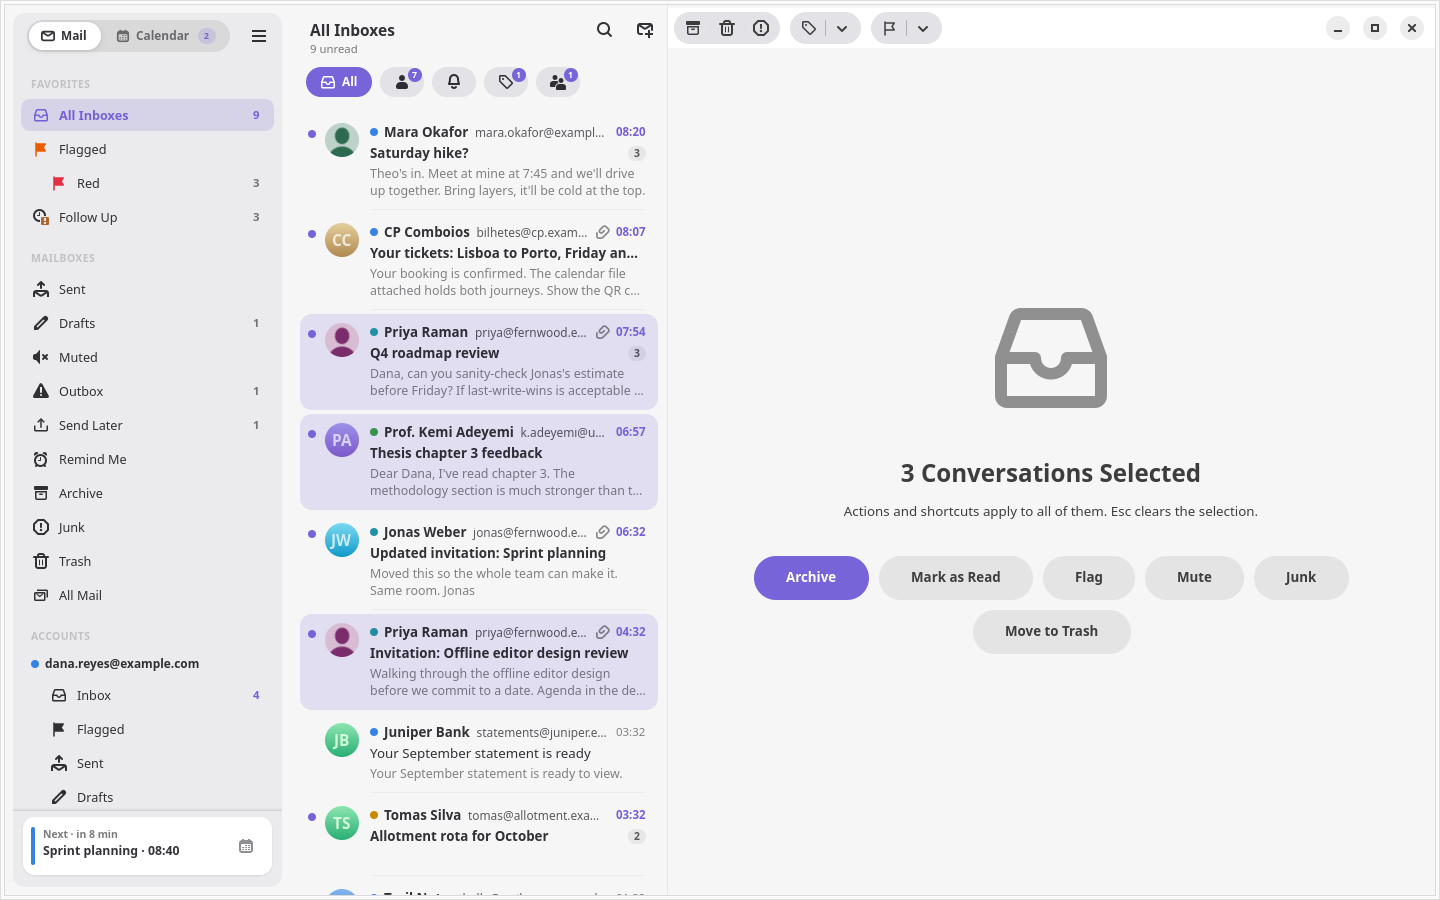Select the All filter pill
1440x900 pixels.
point(339,82)
